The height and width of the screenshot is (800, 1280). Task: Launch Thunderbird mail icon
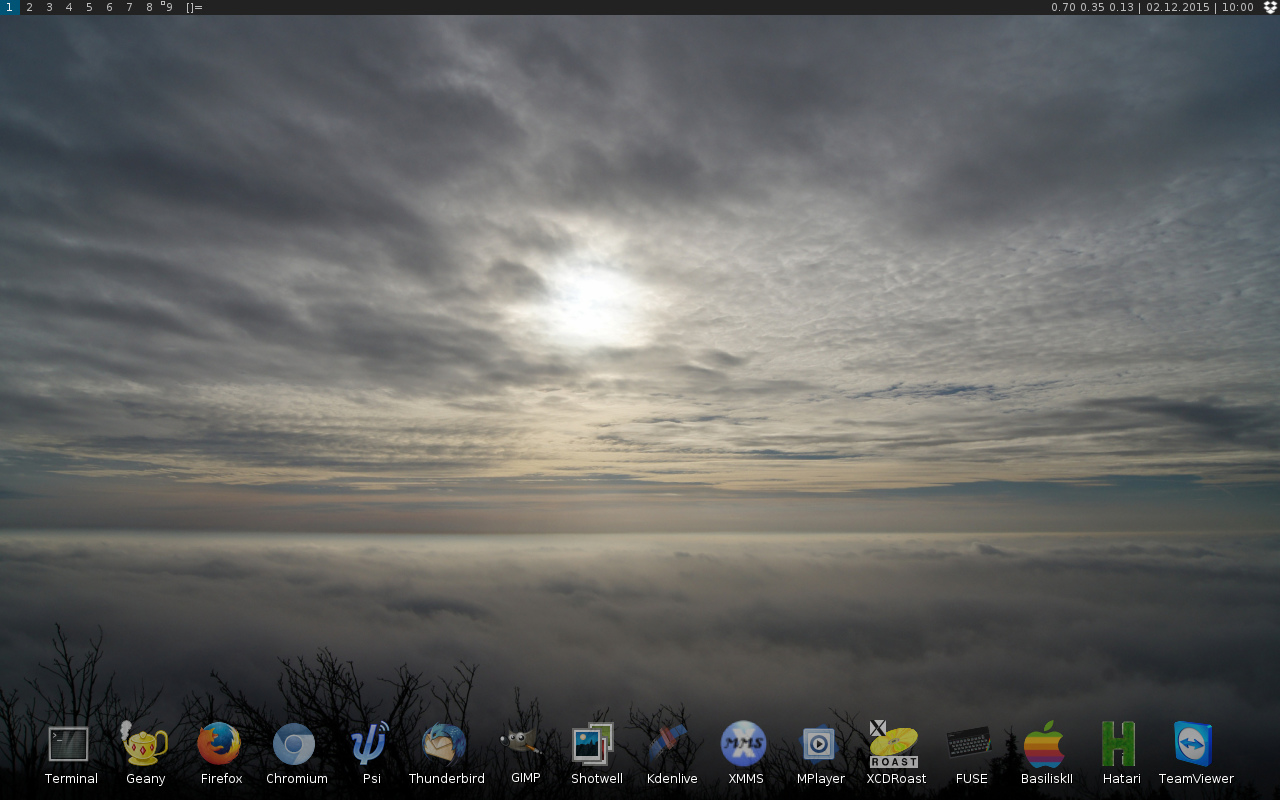[x=445, y=744]
